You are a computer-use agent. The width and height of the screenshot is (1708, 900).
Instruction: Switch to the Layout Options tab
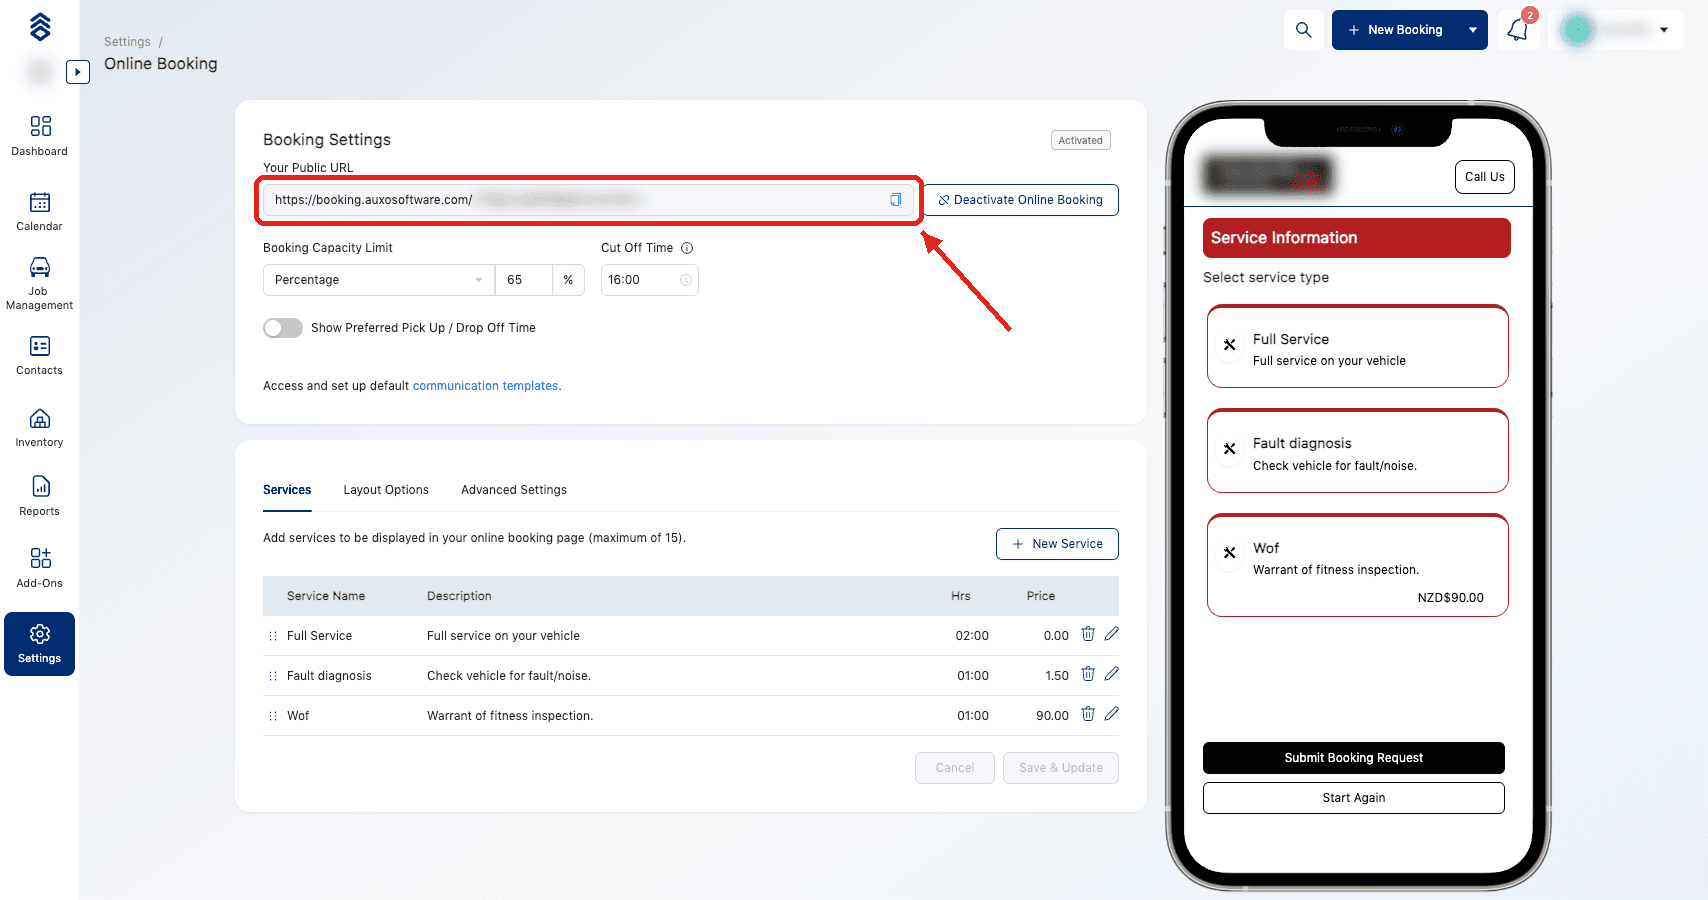click(x=386, y=490)
